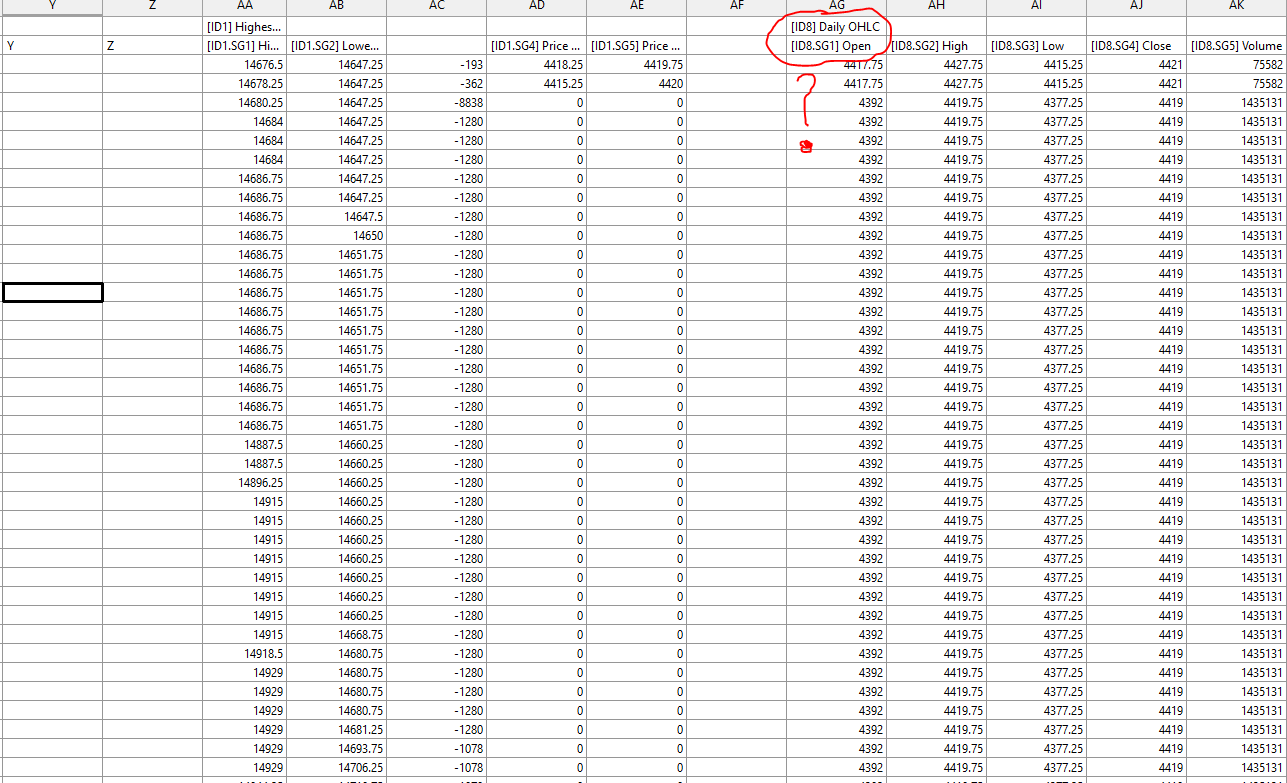Image resolution: width=1287 pixels, height=783 pixels.
Task: Click the cell showing -193
Action: pyautogui.click(x=436, y=65)
